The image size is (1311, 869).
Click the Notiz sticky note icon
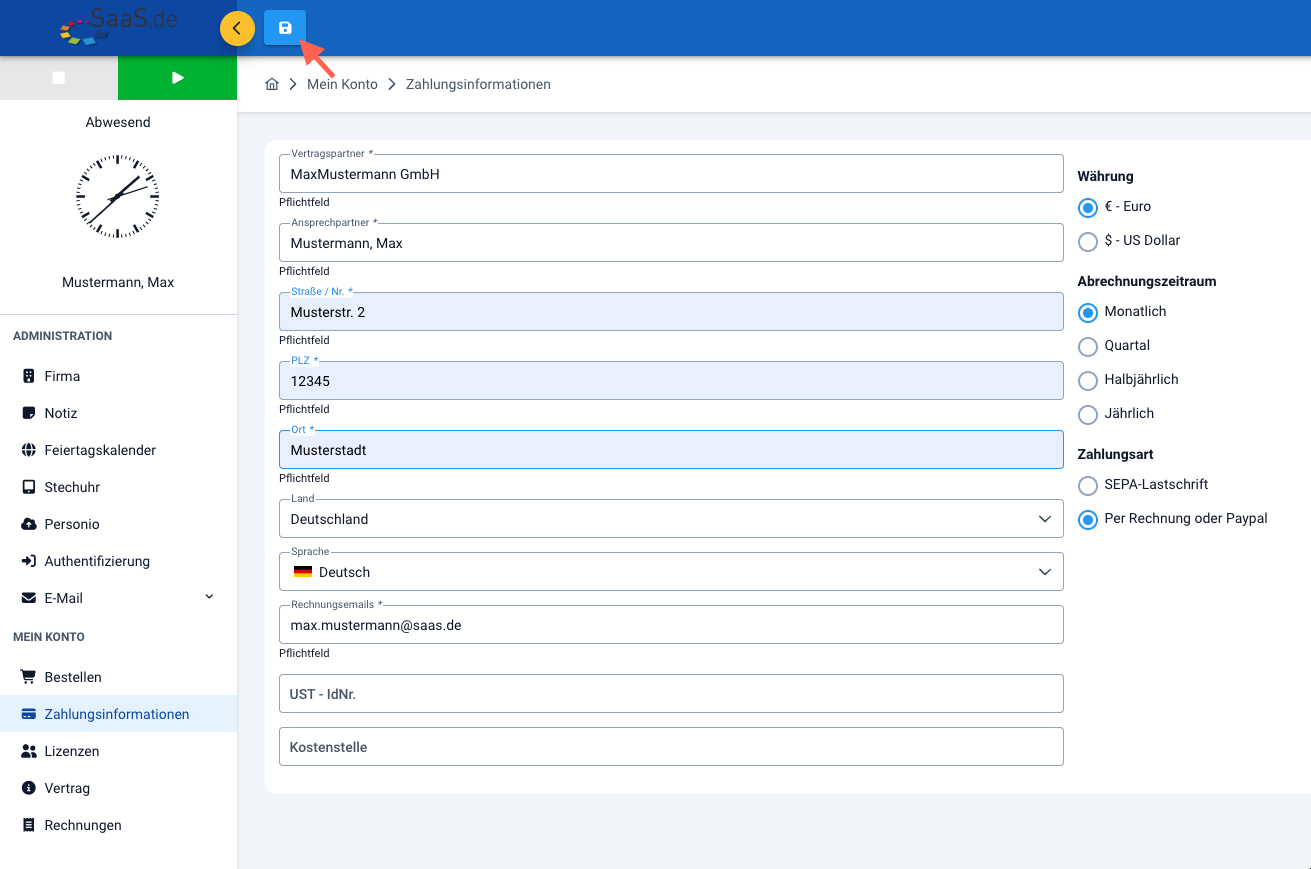point(28,413)
